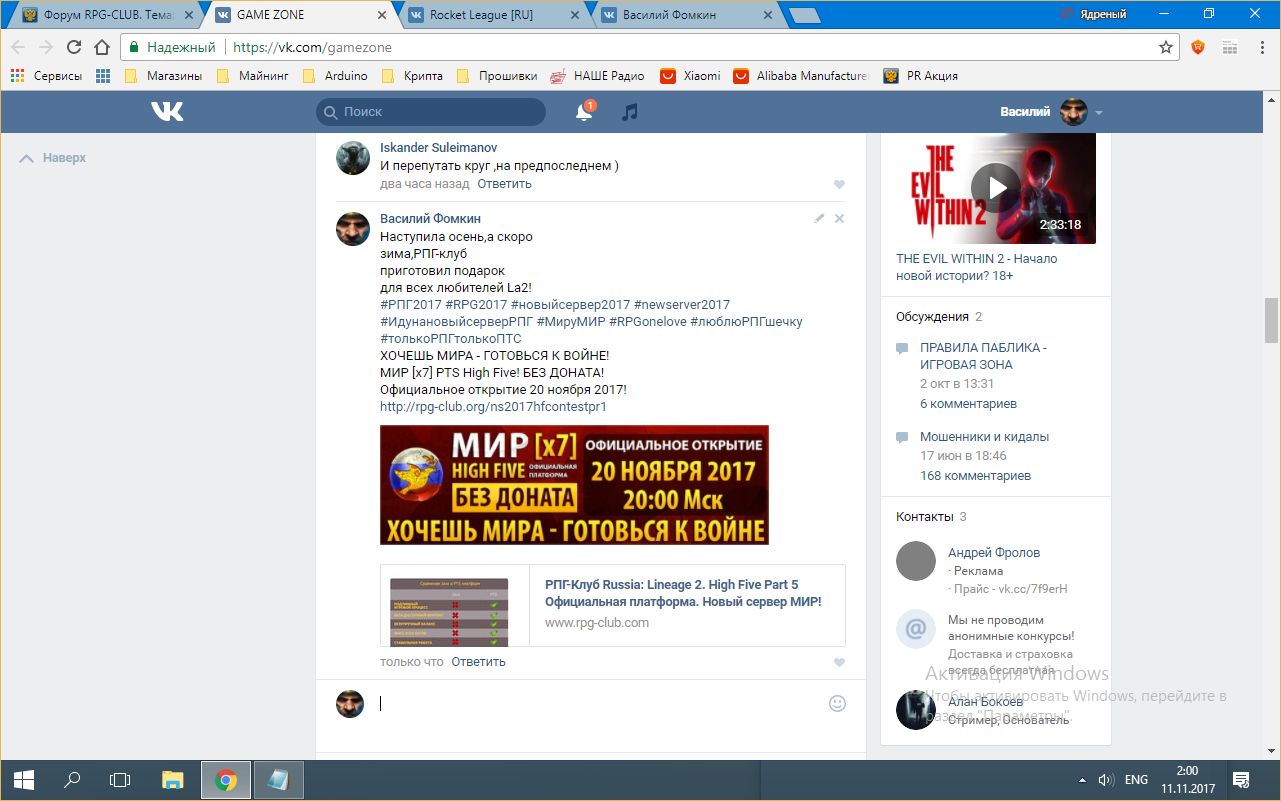Image resolution: width=1281 pixels, height=801 pixels.
Task: Click the comment text input box
Action: pyautogui.click(x=600, y=703)
